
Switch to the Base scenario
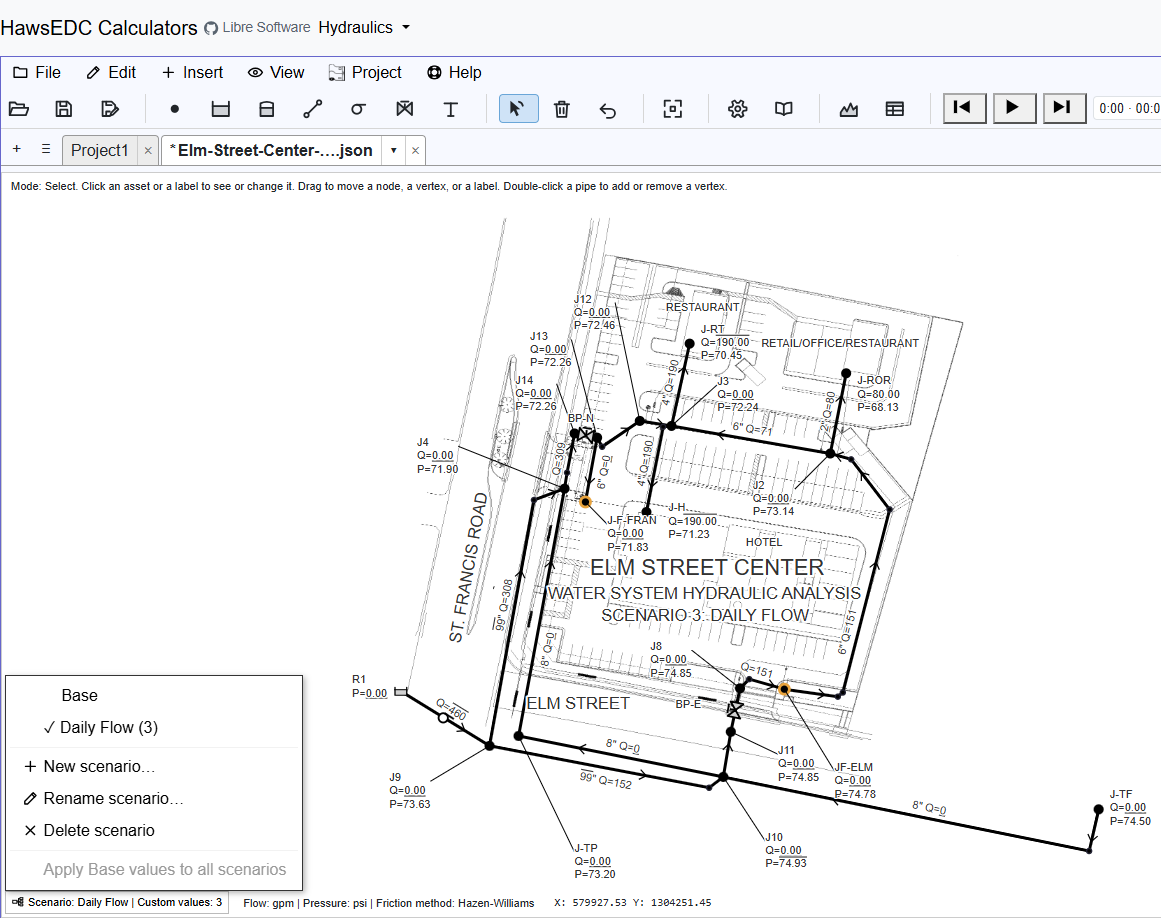pyautogui.click(x=154, y=695)
